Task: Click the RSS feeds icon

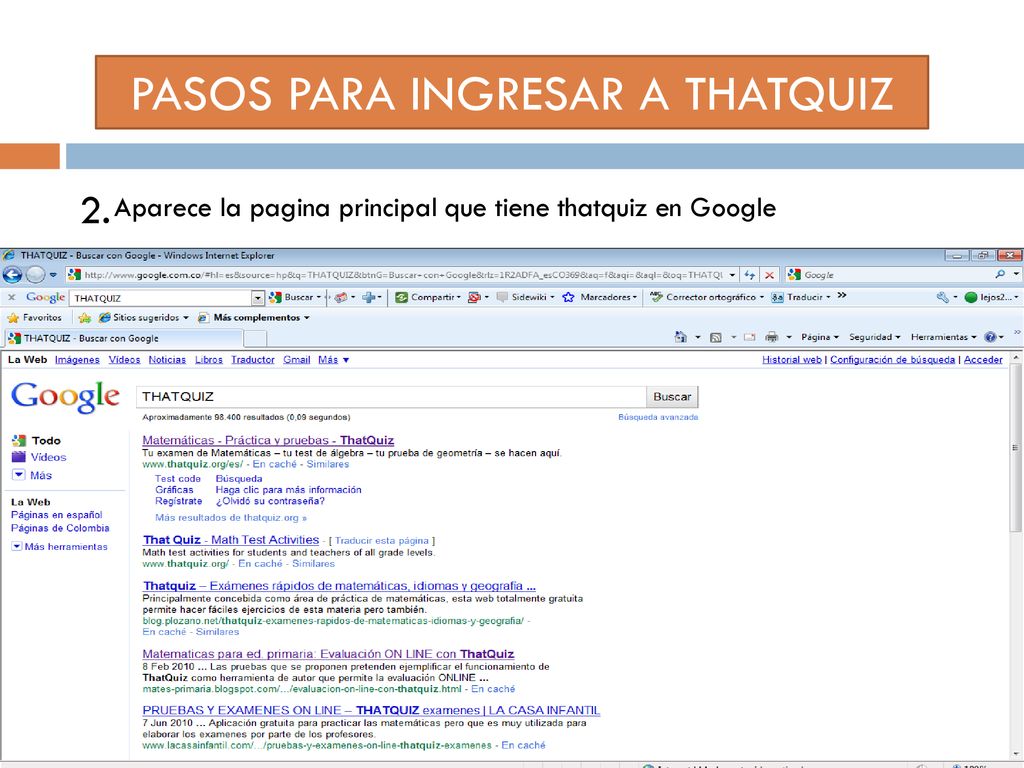Action: (716, 337)
